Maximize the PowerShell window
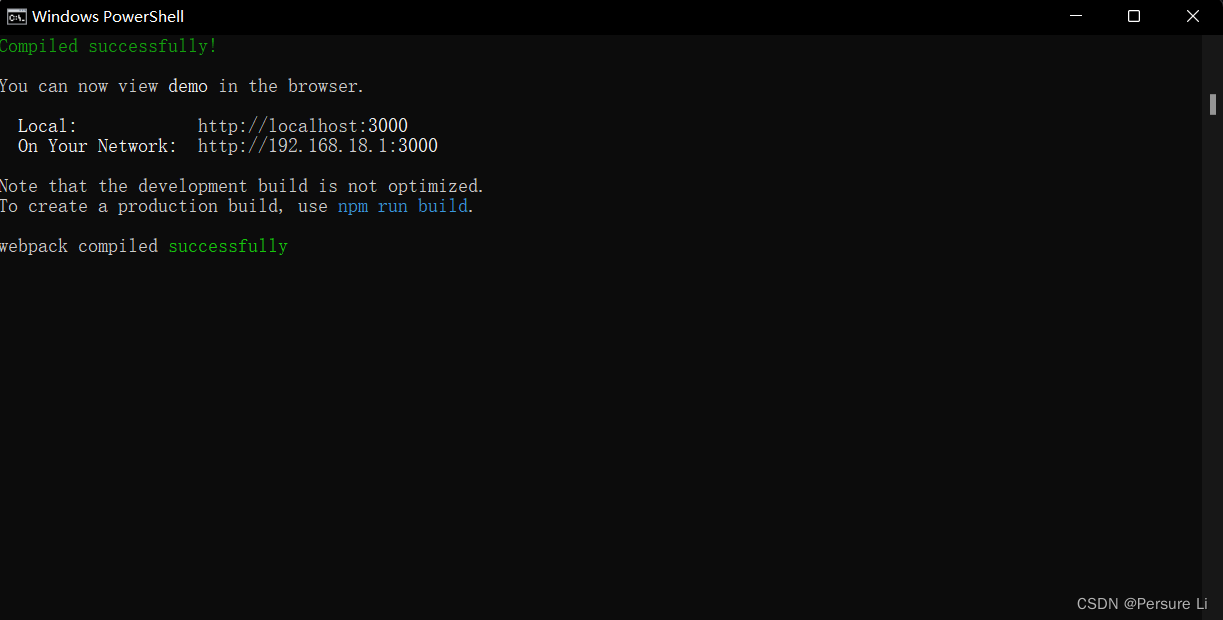The height and width of the screenshot is (620, 1223). coord(1133,16)
